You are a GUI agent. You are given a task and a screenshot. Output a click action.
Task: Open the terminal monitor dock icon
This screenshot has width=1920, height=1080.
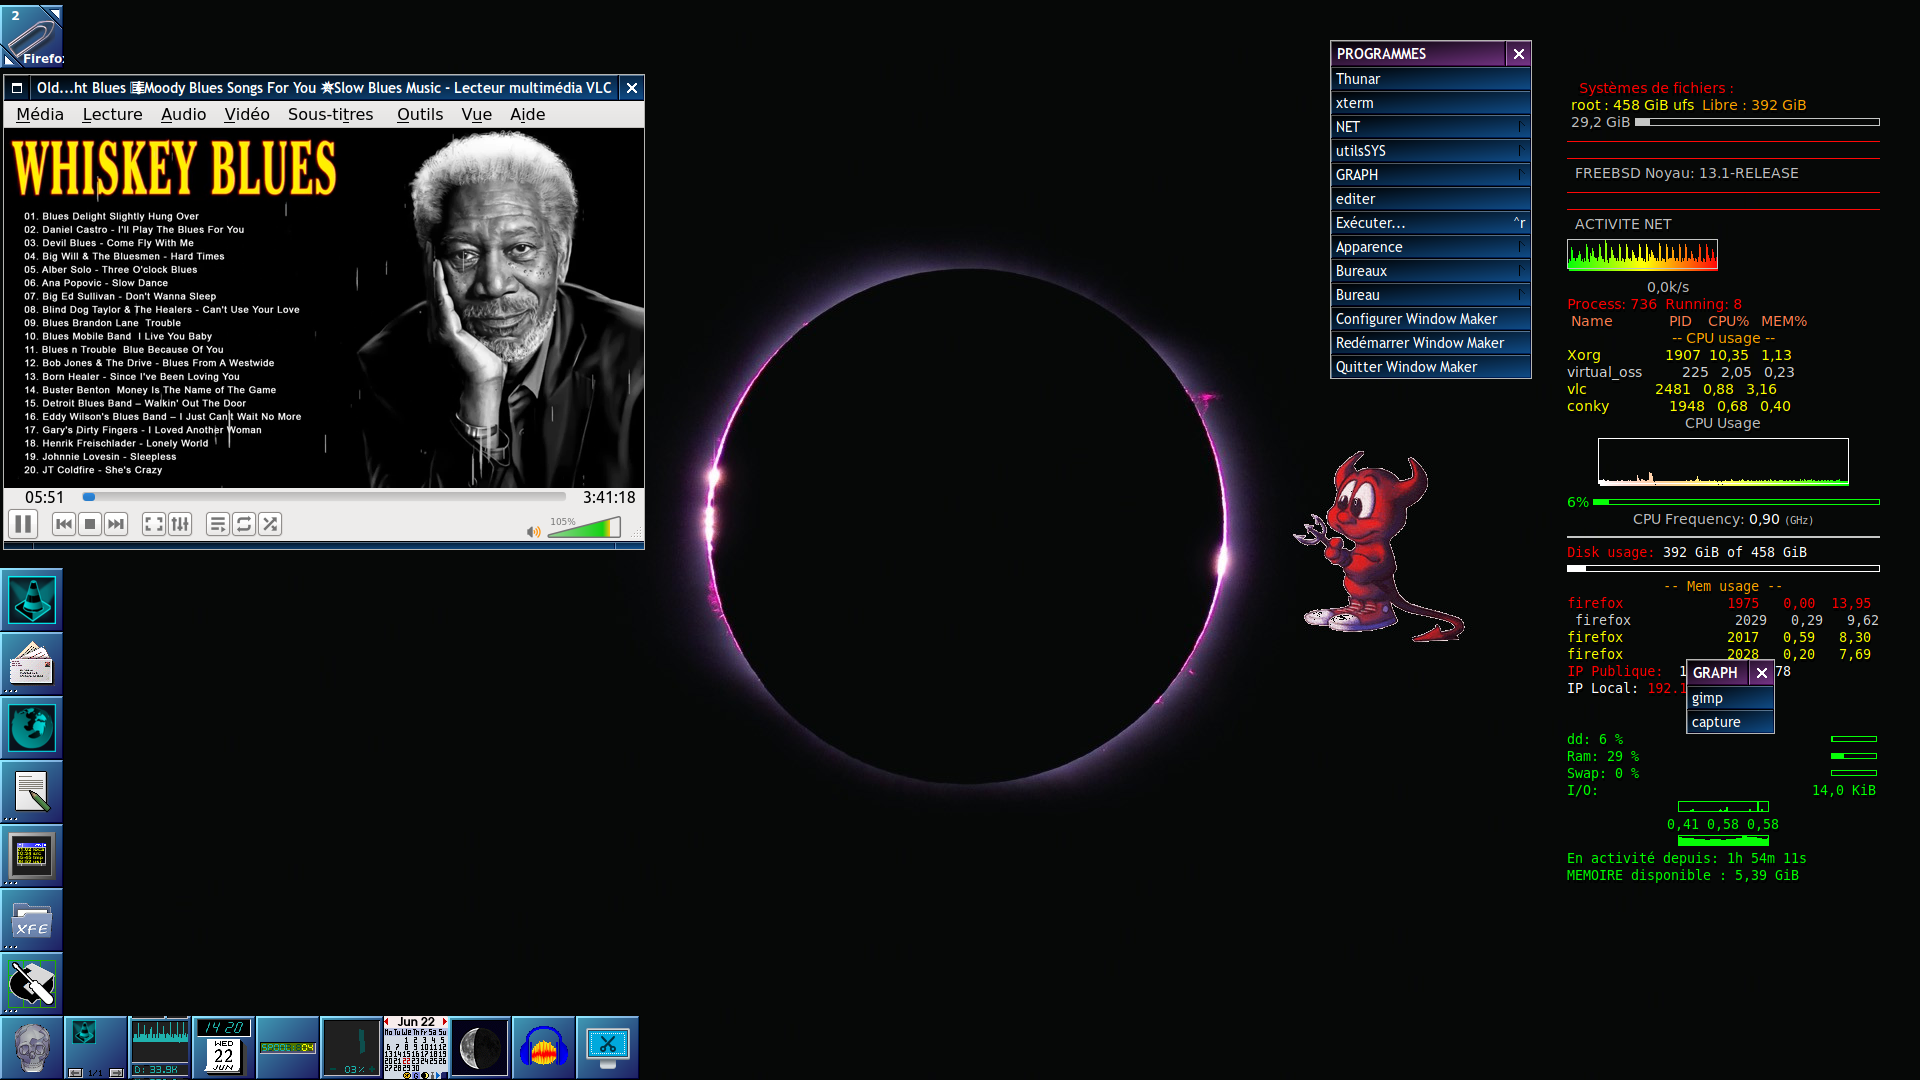click(x=32, y=856)
